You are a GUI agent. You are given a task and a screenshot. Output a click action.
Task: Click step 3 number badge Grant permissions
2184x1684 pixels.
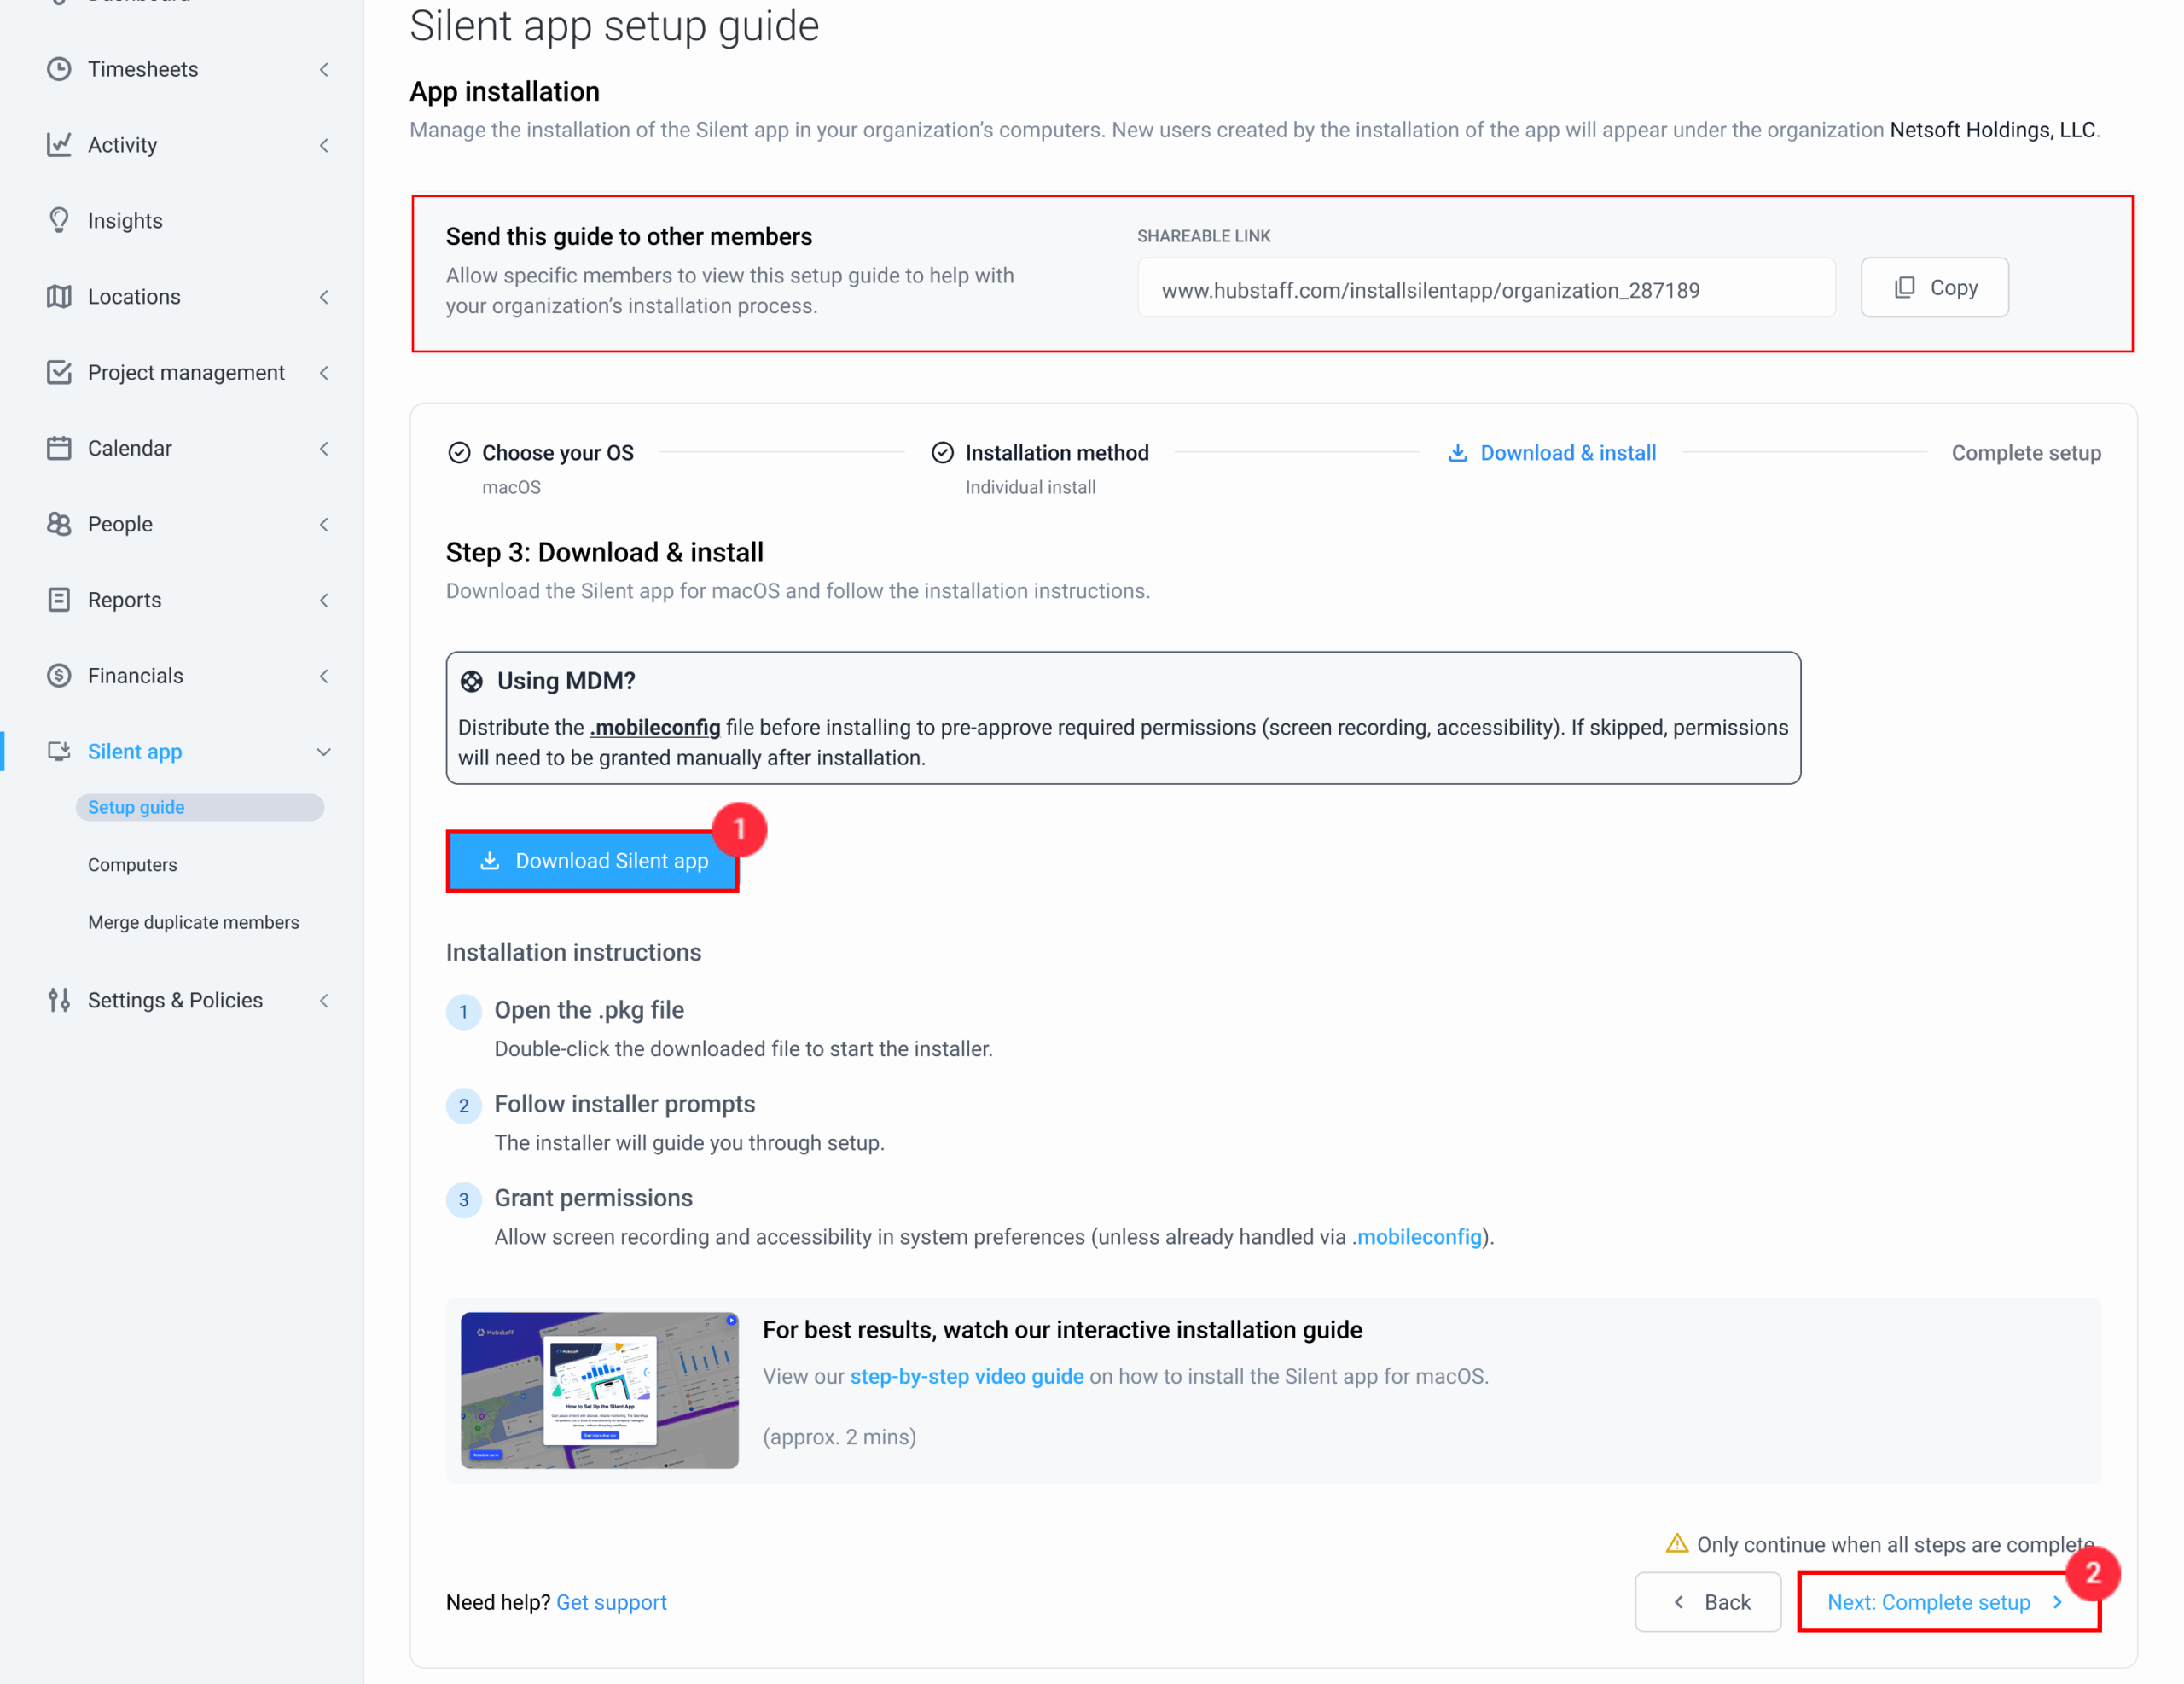(x=463, y=1200)
